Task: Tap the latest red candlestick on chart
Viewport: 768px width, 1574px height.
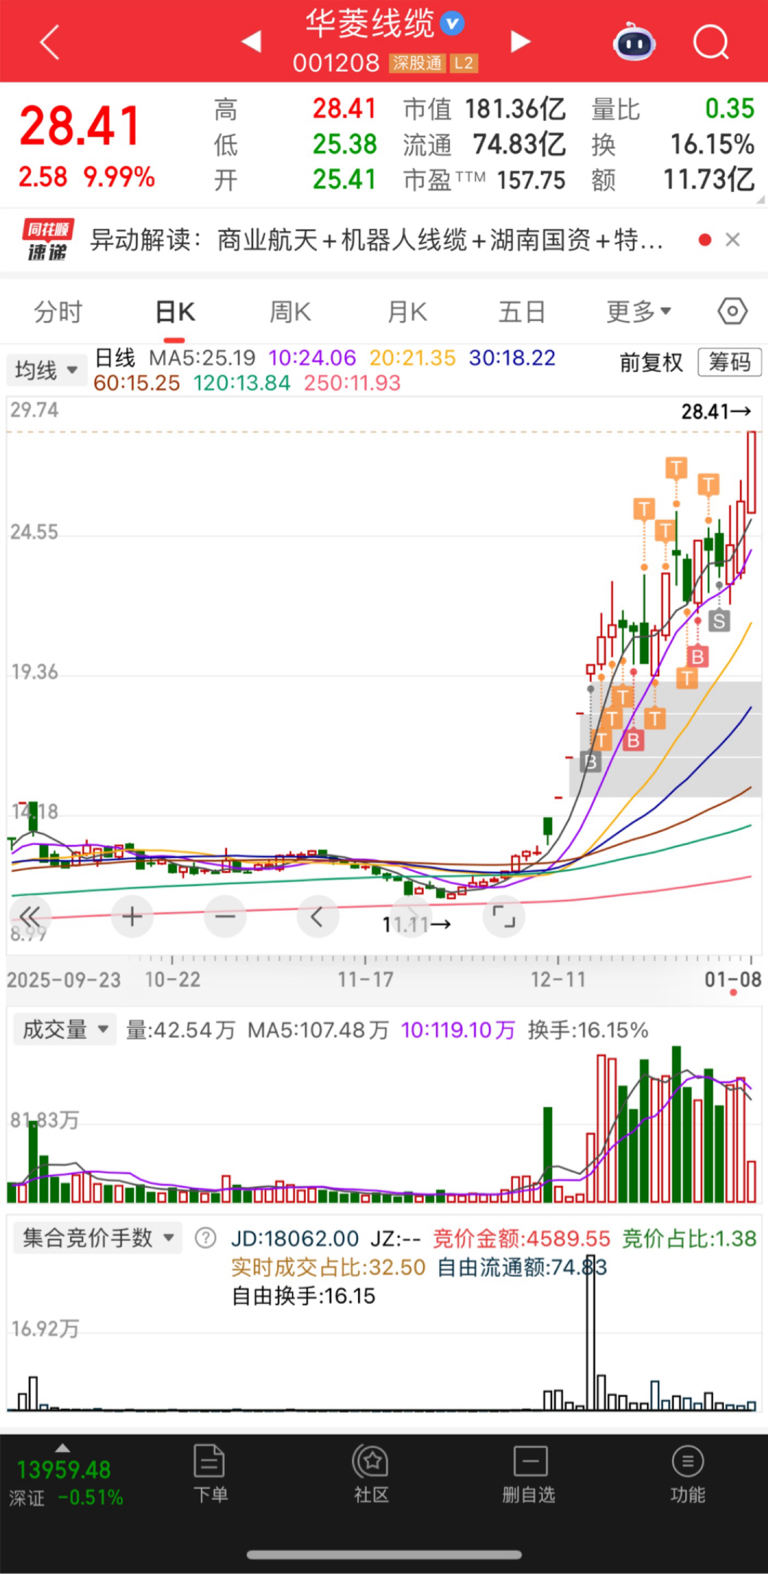Action: tap(751, 472)
